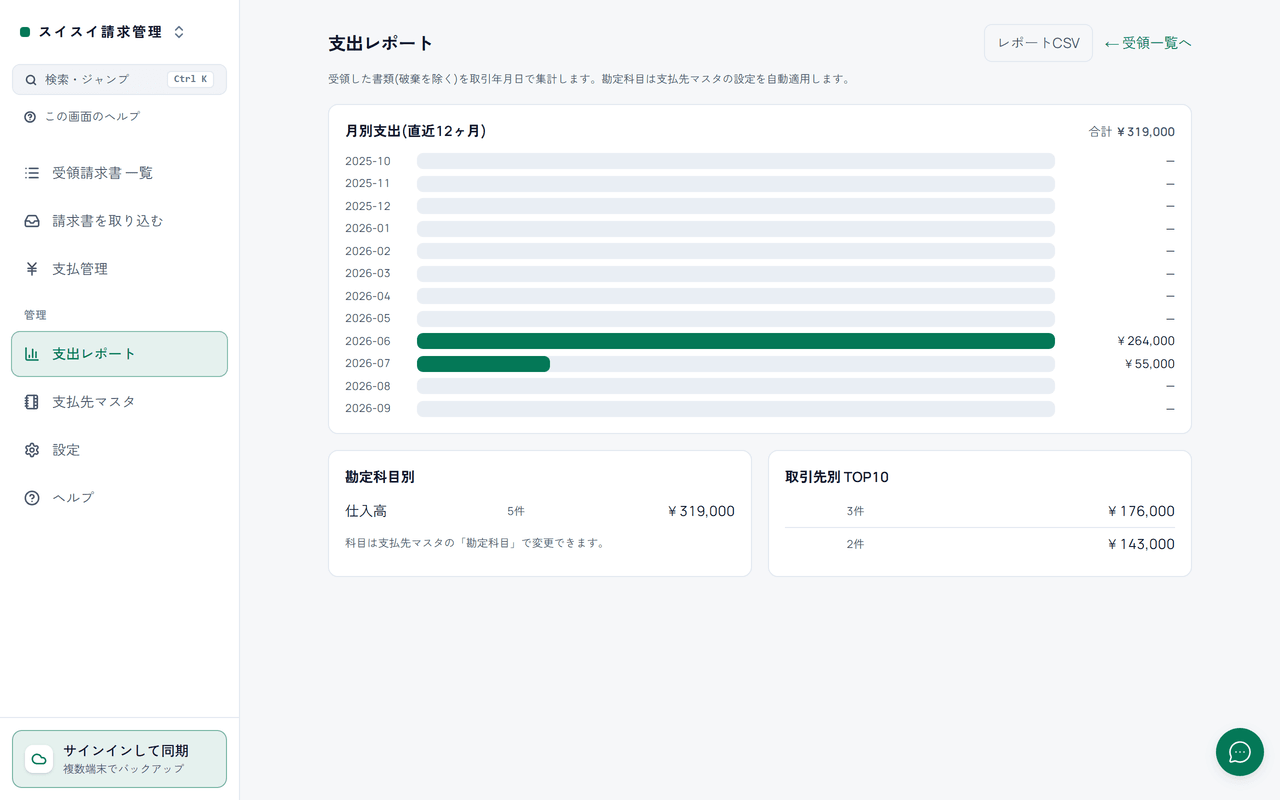Click the 2026-01 month label
Viewport: 1280px width, 800px height.
click(368, 228)
